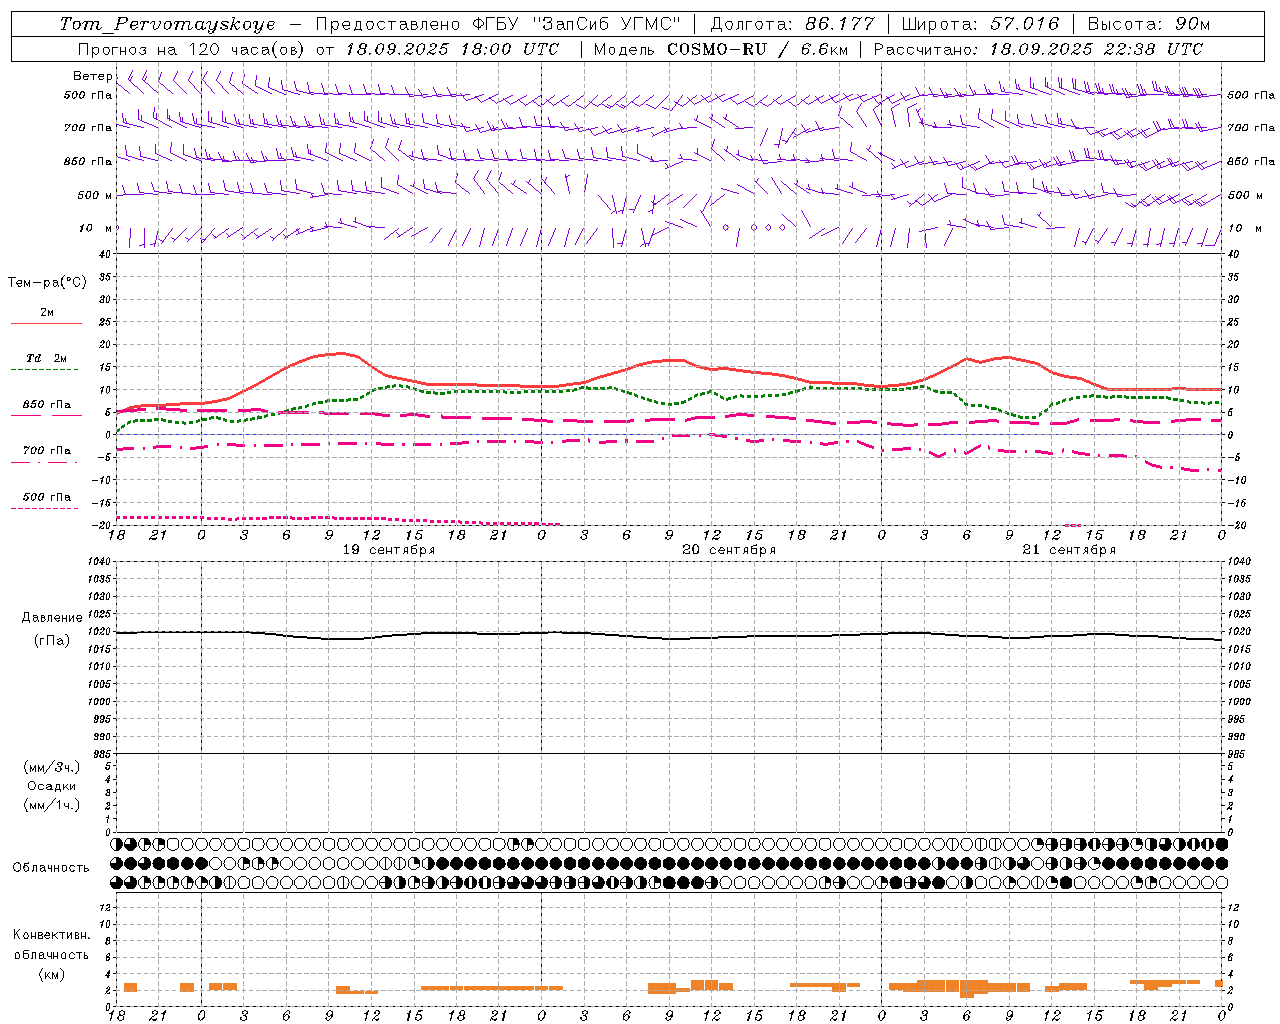The height and width of the screenshot is (1024, 1280).
Task: Click the (гПа) unit under Давление
Action: [x=52, y=641]
